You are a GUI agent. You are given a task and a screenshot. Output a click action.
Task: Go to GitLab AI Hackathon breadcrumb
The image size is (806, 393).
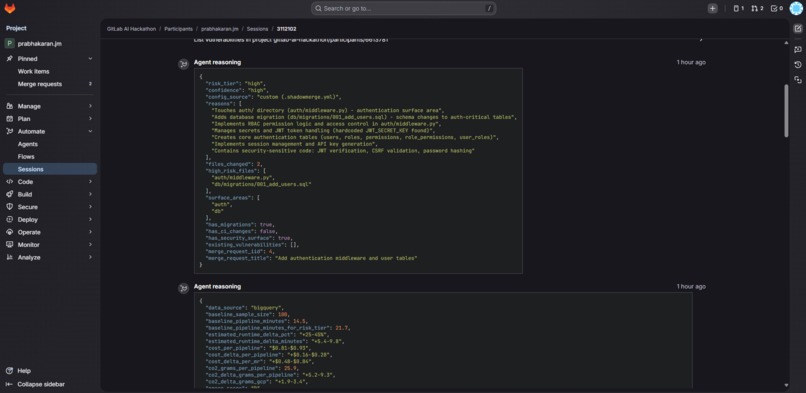131,29
